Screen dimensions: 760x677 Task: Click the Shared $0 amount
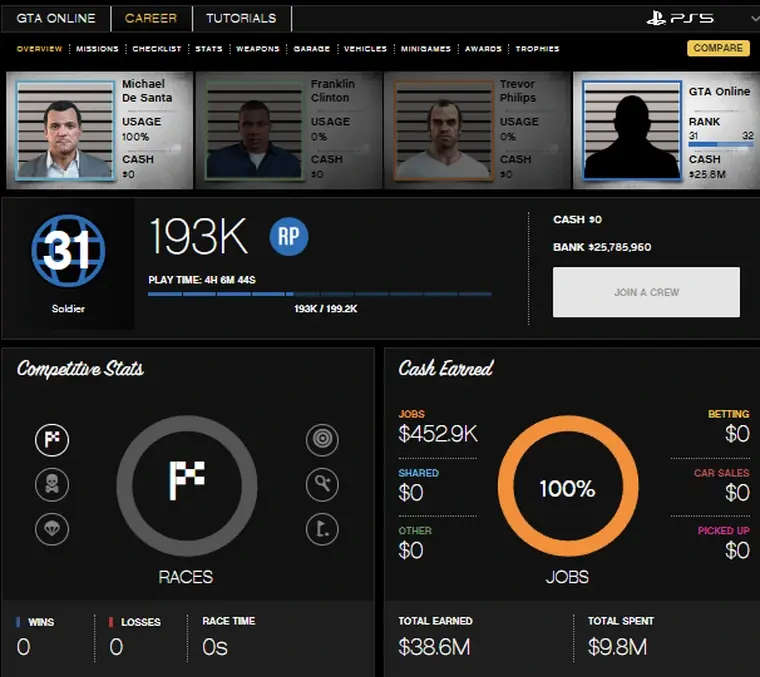[411, 493]
